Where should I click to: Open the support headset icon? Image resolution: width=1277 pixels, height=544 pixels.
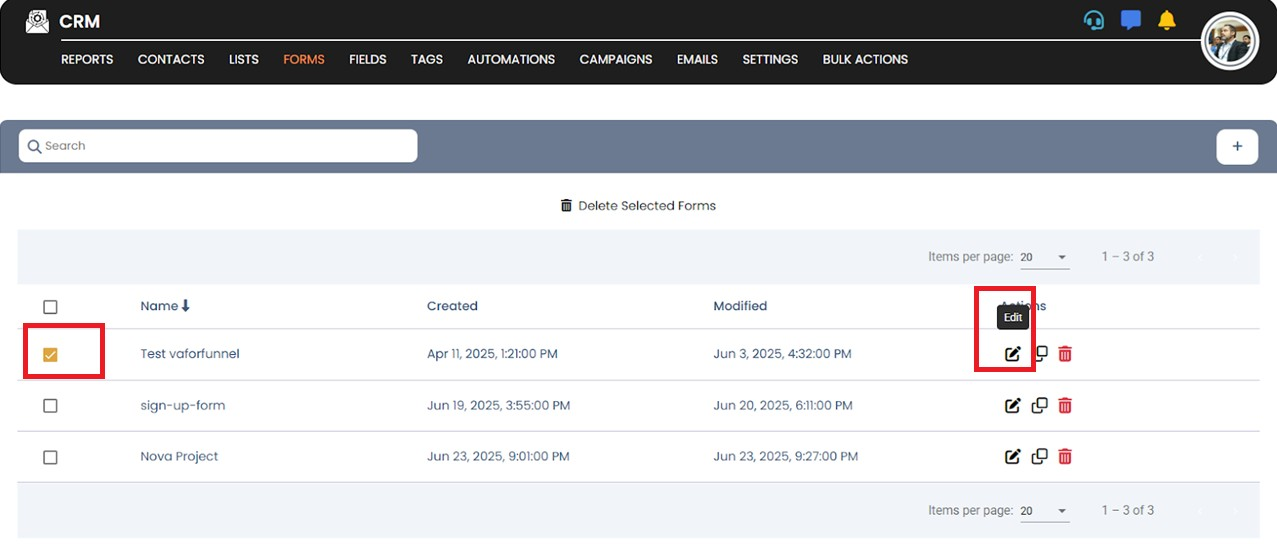tap(1094, 21)
